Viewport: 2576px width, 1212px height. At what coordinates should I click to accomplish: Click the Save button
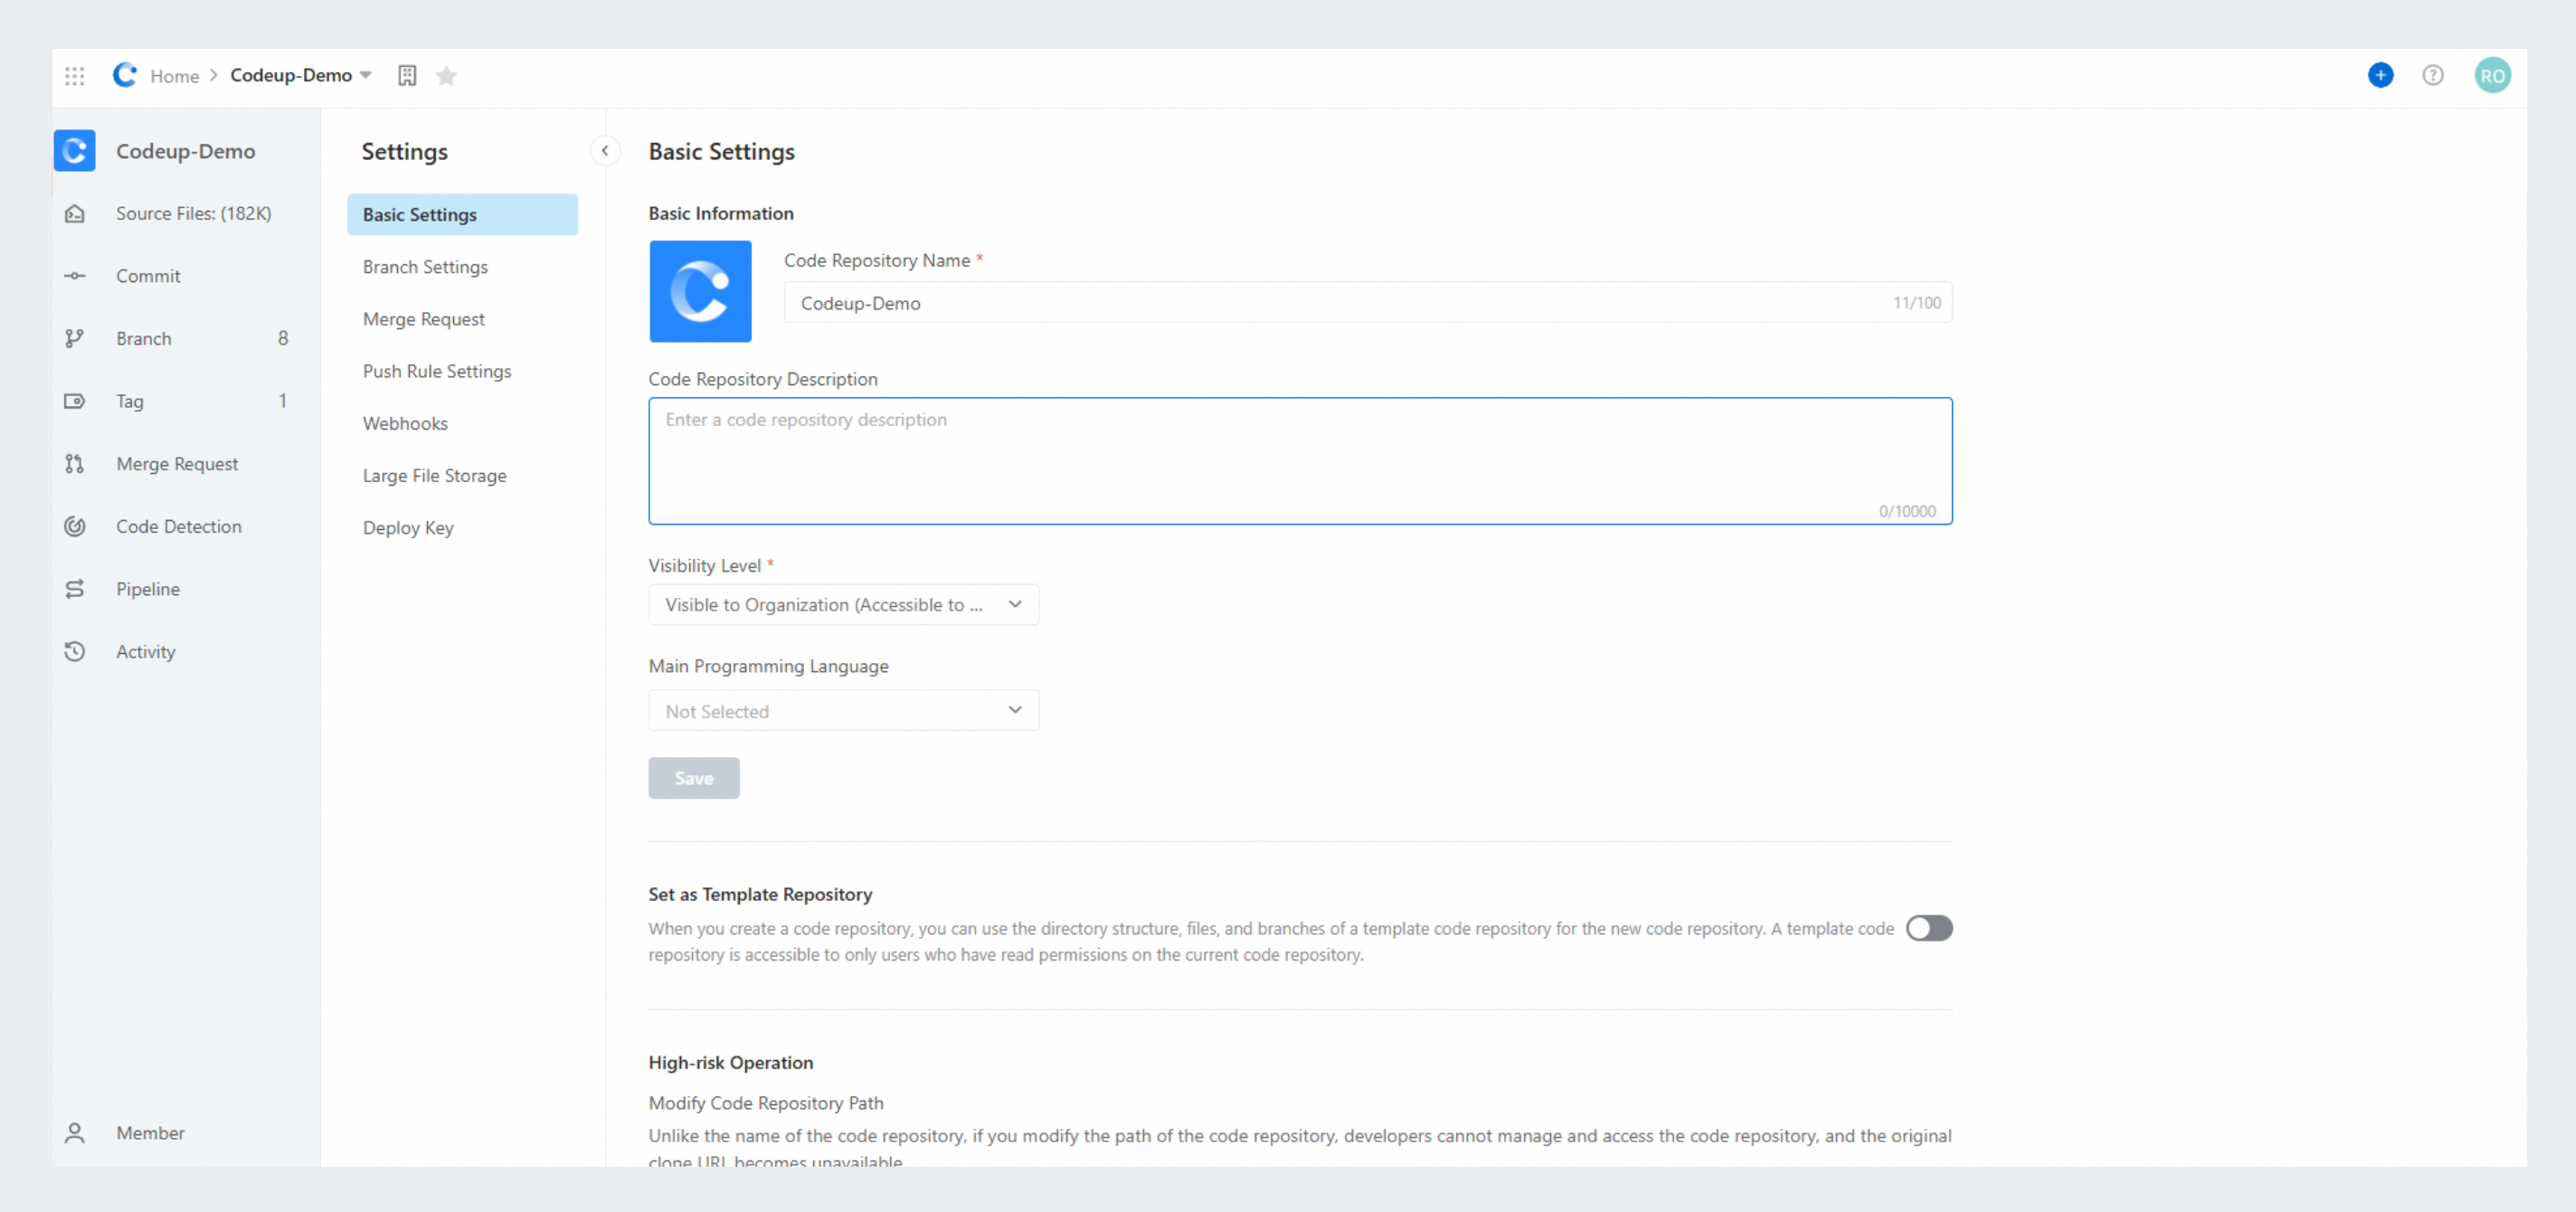pos(693,779)
